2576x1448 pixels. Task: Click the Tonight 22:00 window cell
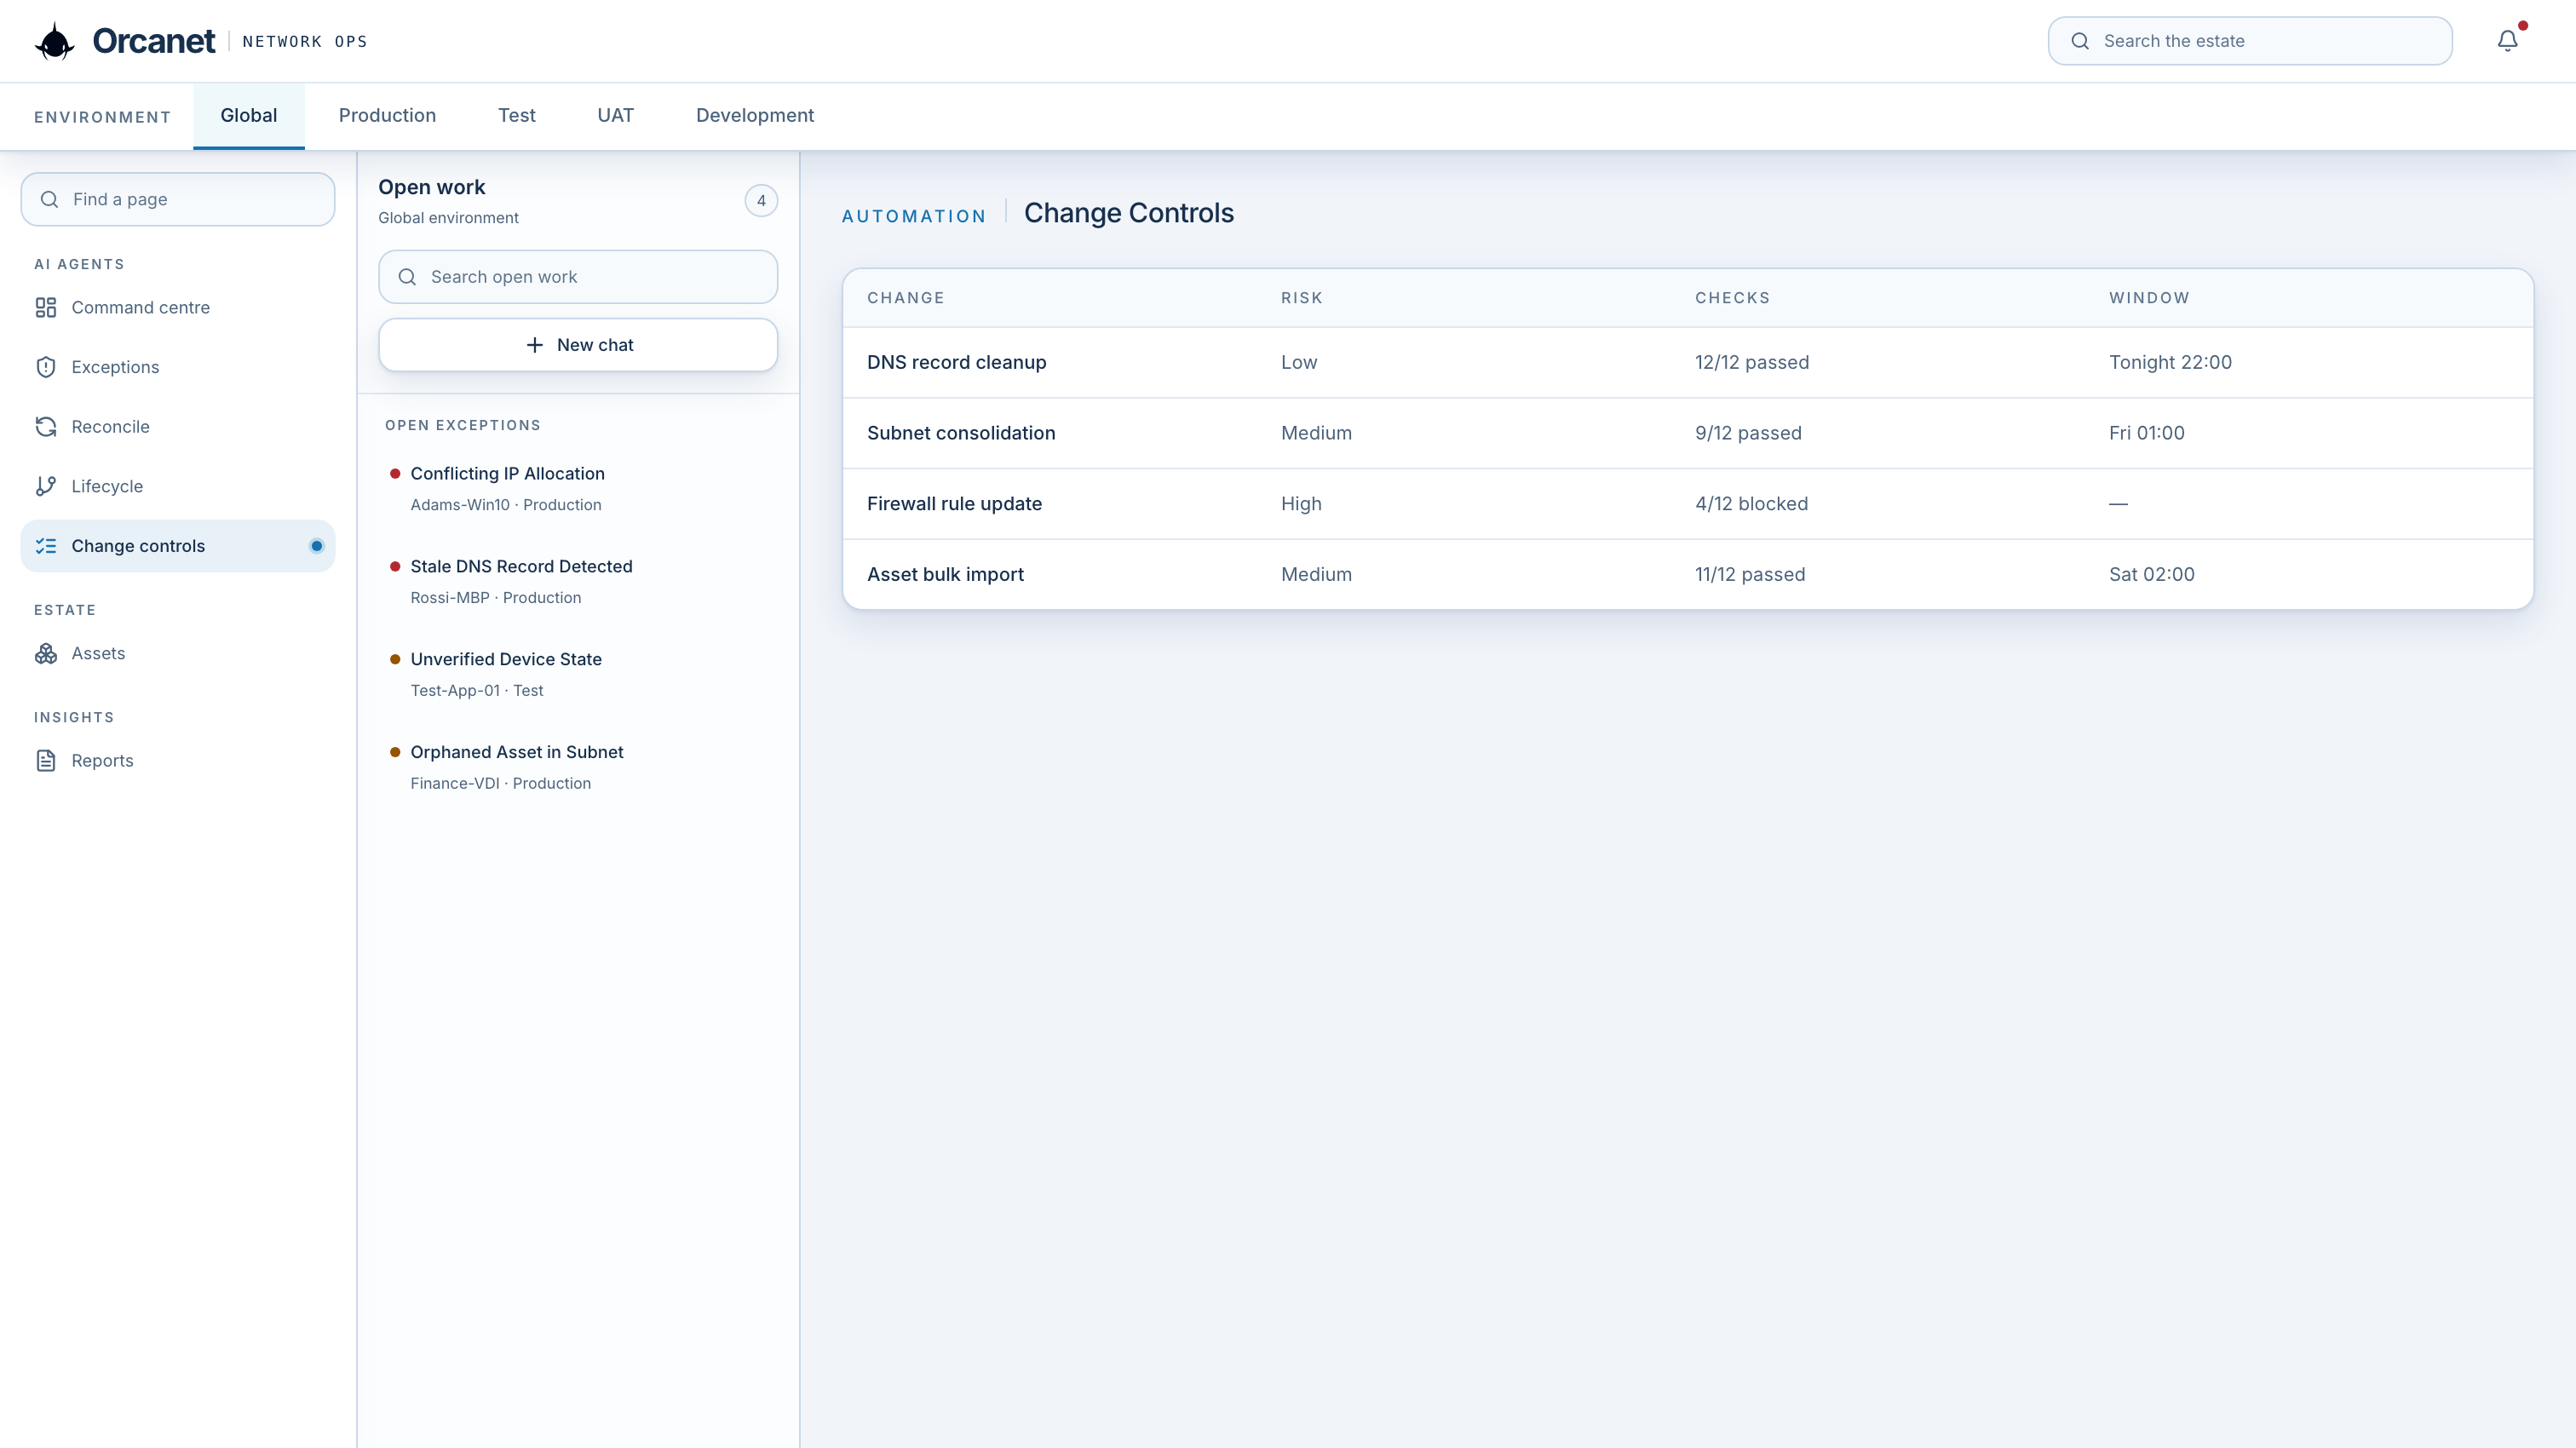[x=2170, y=363]
